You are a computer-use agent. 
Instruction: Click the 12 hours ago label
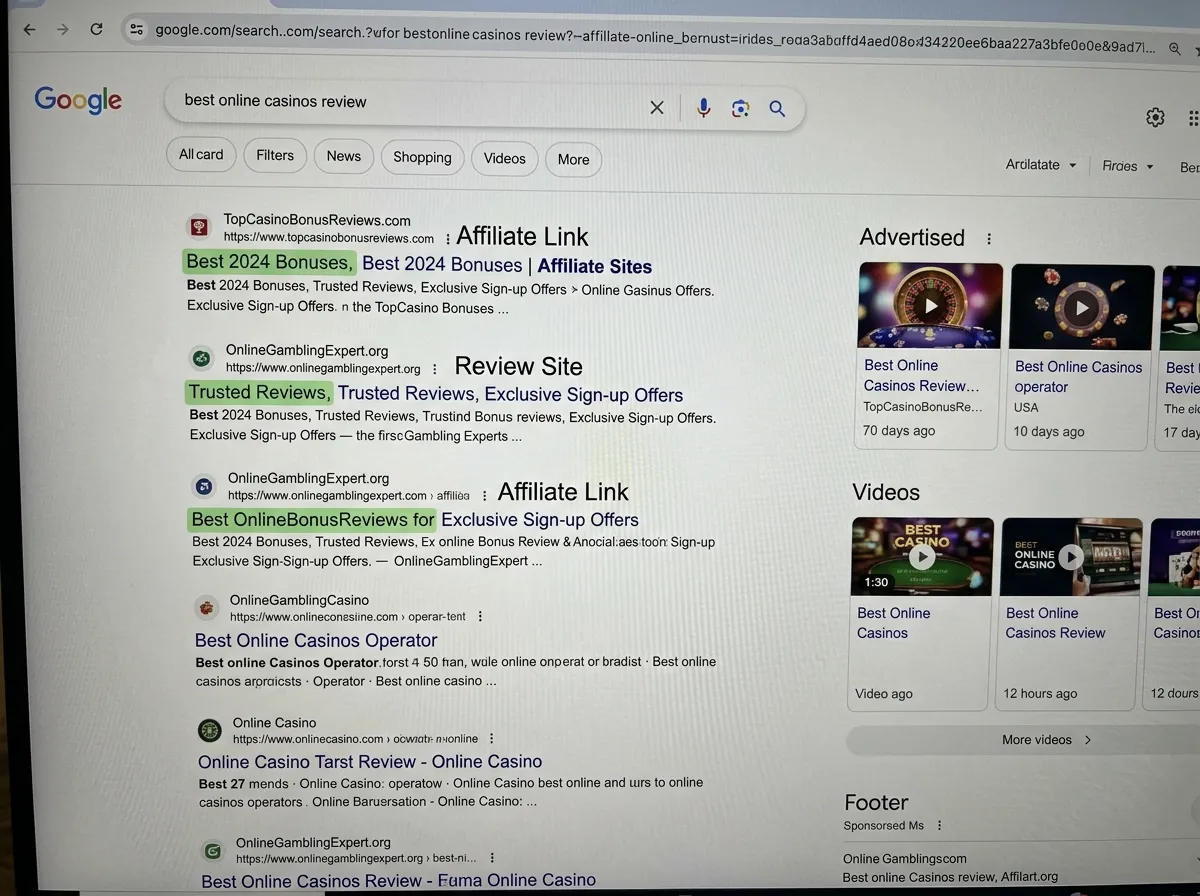pos(1040,693)
